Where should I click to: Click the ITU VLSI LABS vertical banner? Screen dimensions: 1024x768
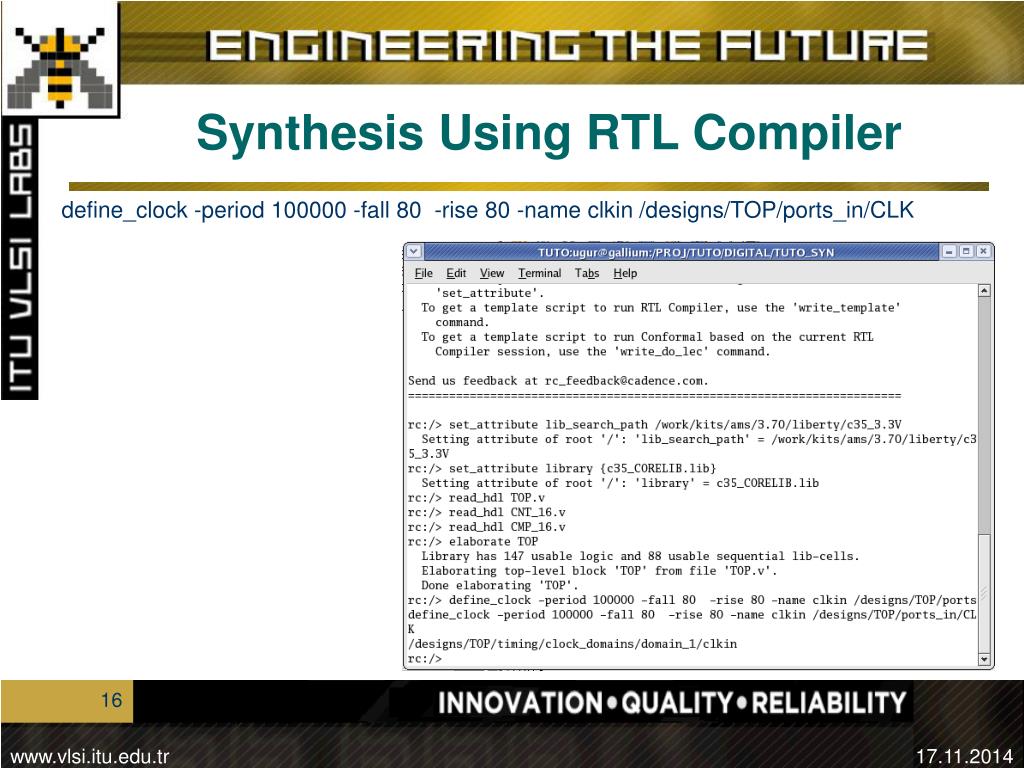(x=20, y=259)
